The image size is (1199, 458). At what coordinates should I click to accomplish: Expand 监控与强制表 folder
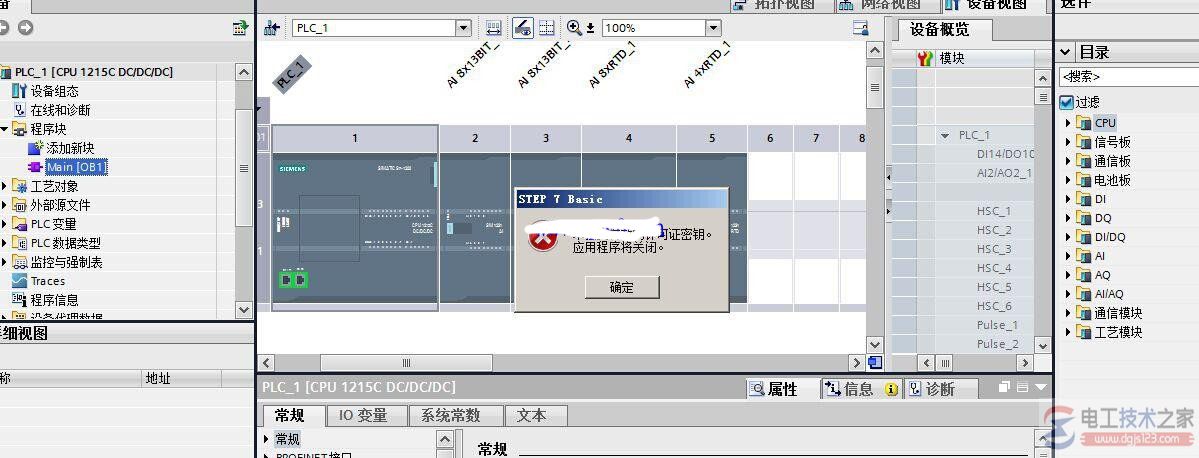coord(4,262)
